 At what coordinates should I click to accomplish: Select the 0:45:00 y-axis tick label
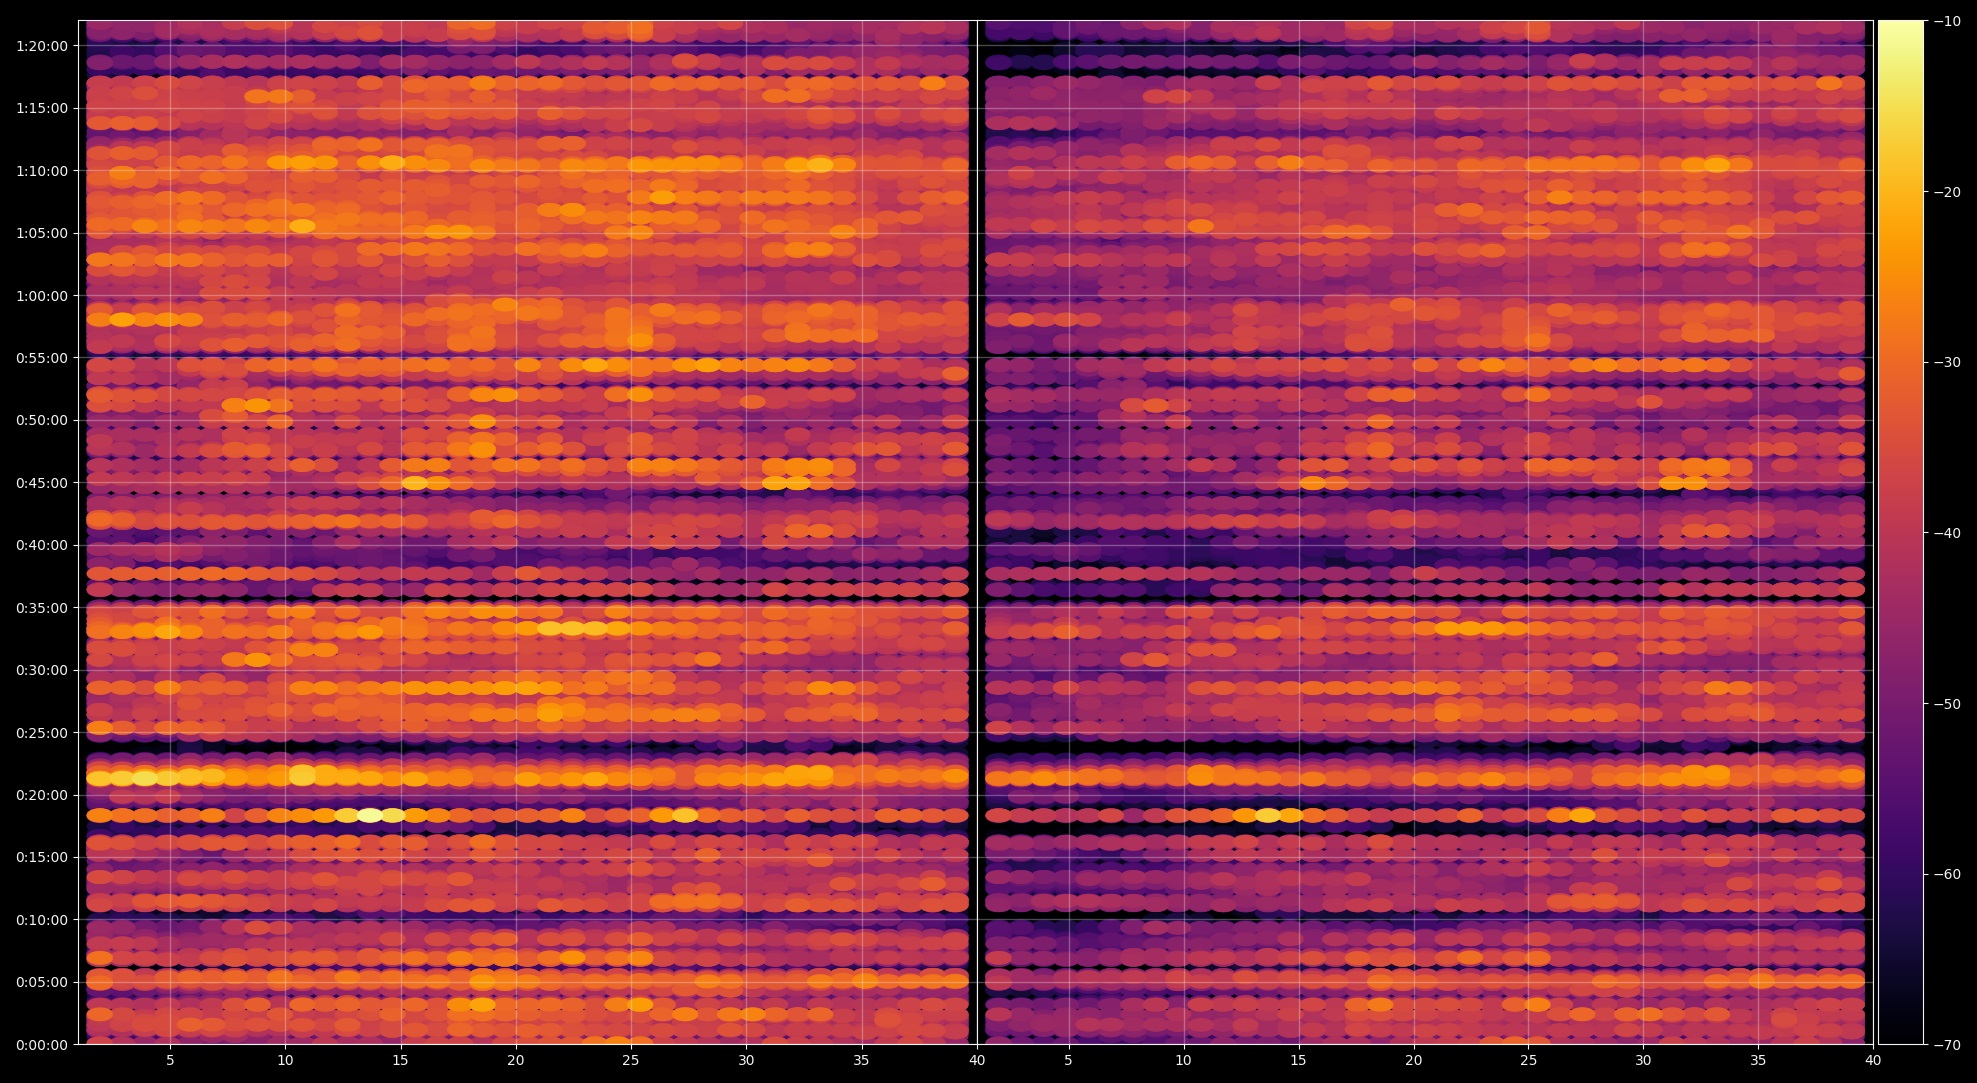[x=42, y=483]
